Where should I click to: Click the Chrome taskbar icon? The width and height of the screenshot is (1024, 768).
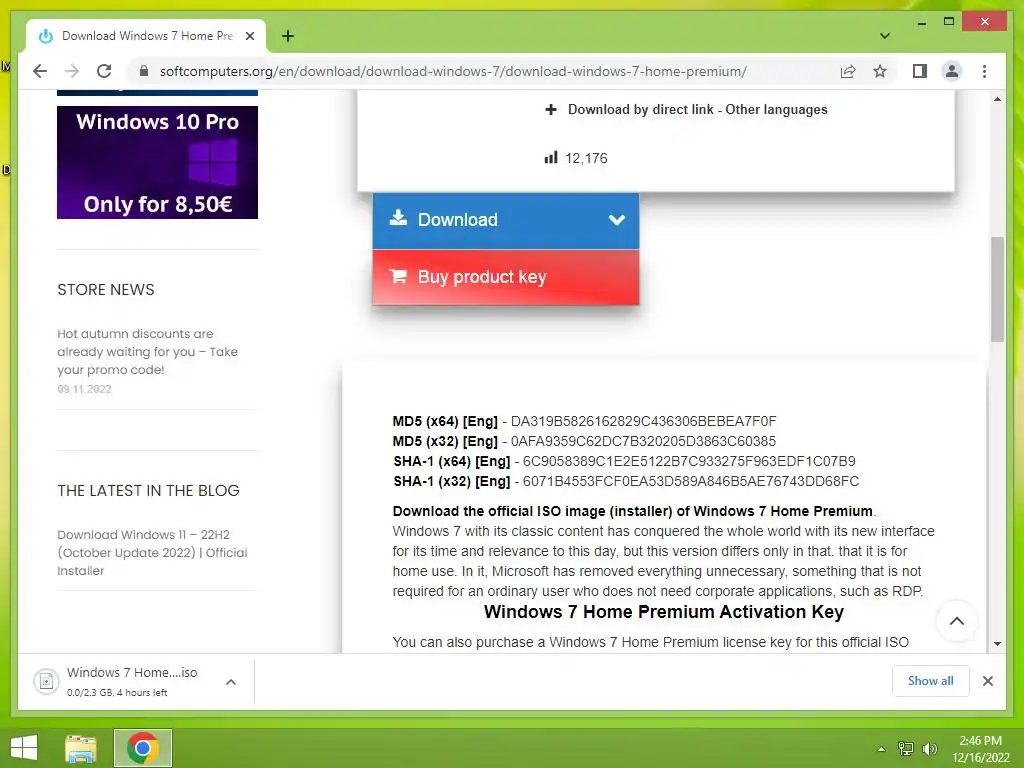coord(143,748)
